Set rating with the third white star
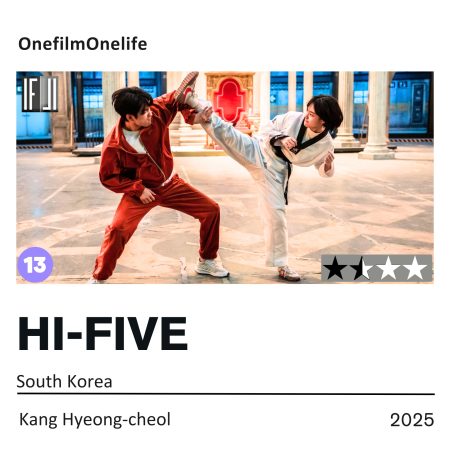This screenshot has width=450, height=450. (x=389, y=268)
